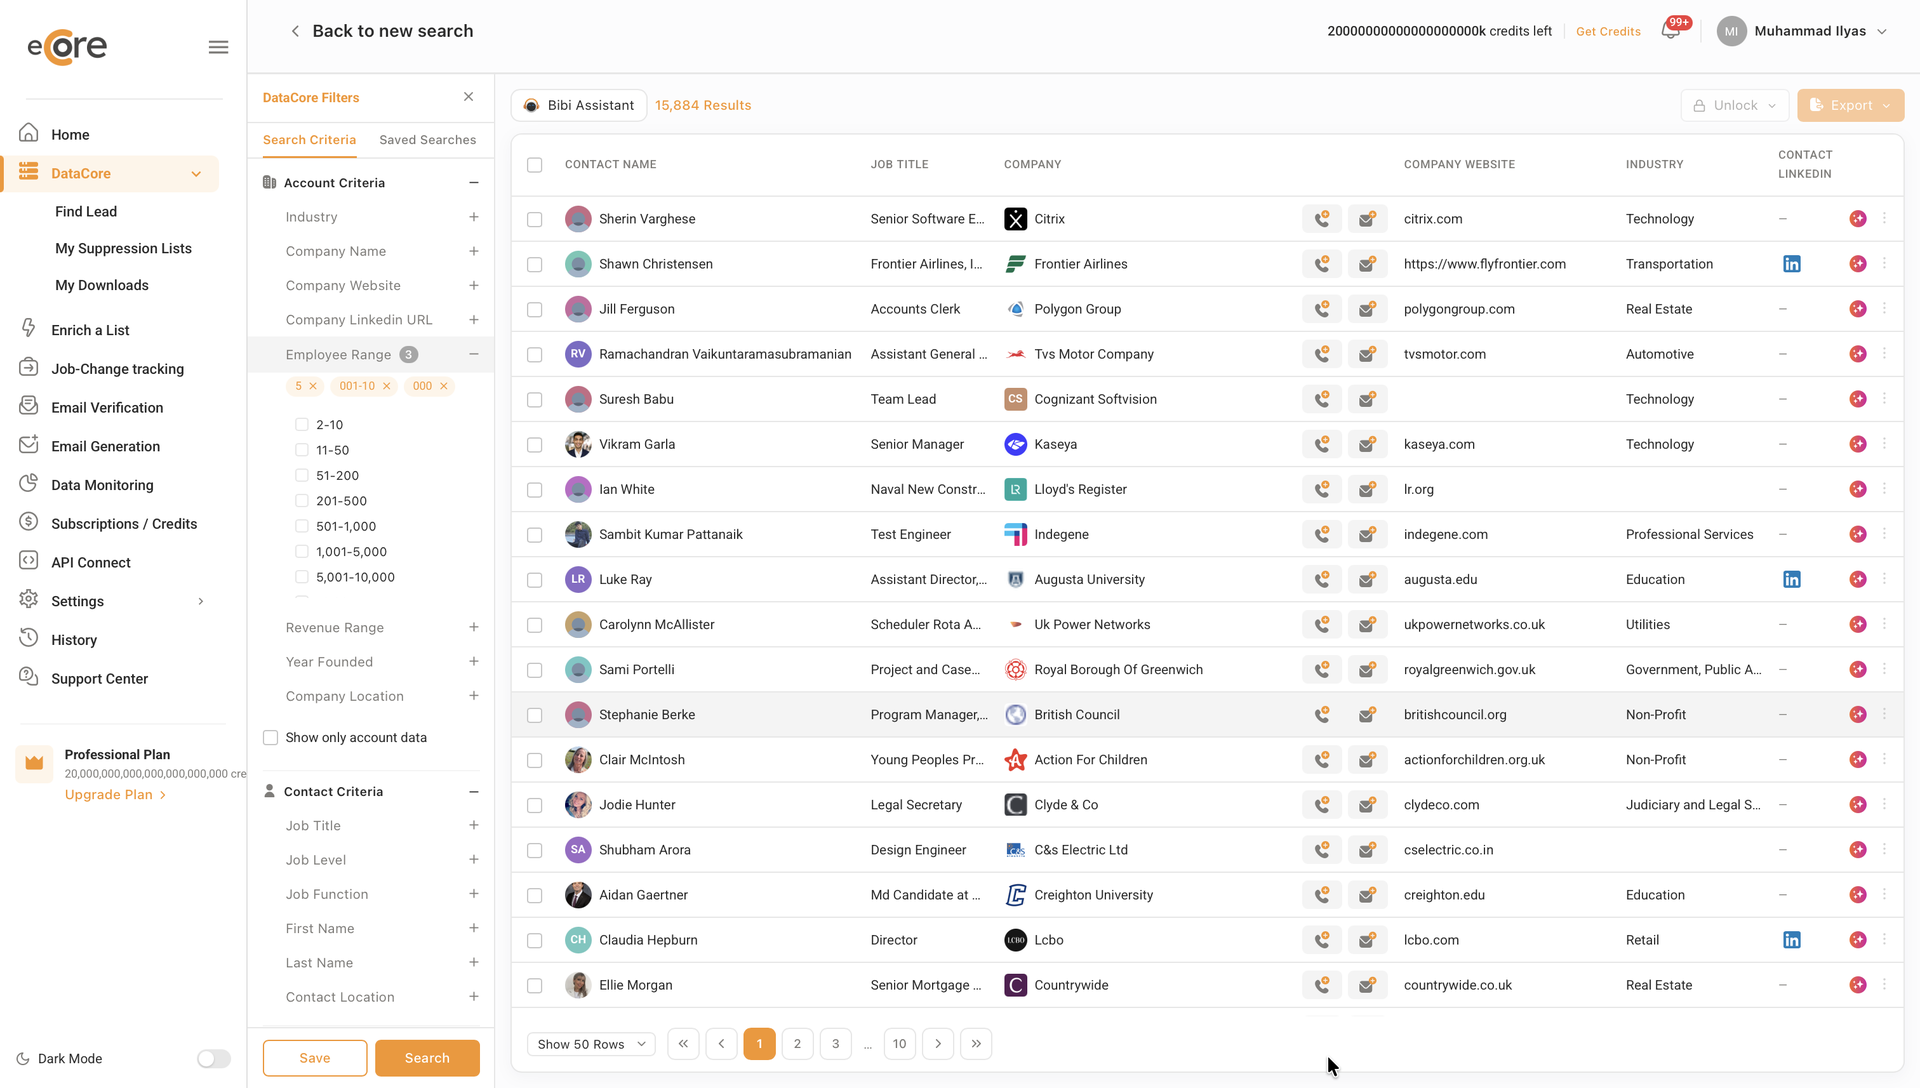Image resolution: width=1920 pixels, height=1088 pixels.
Task: Expand the Industry filter
Action: [474, 217]
